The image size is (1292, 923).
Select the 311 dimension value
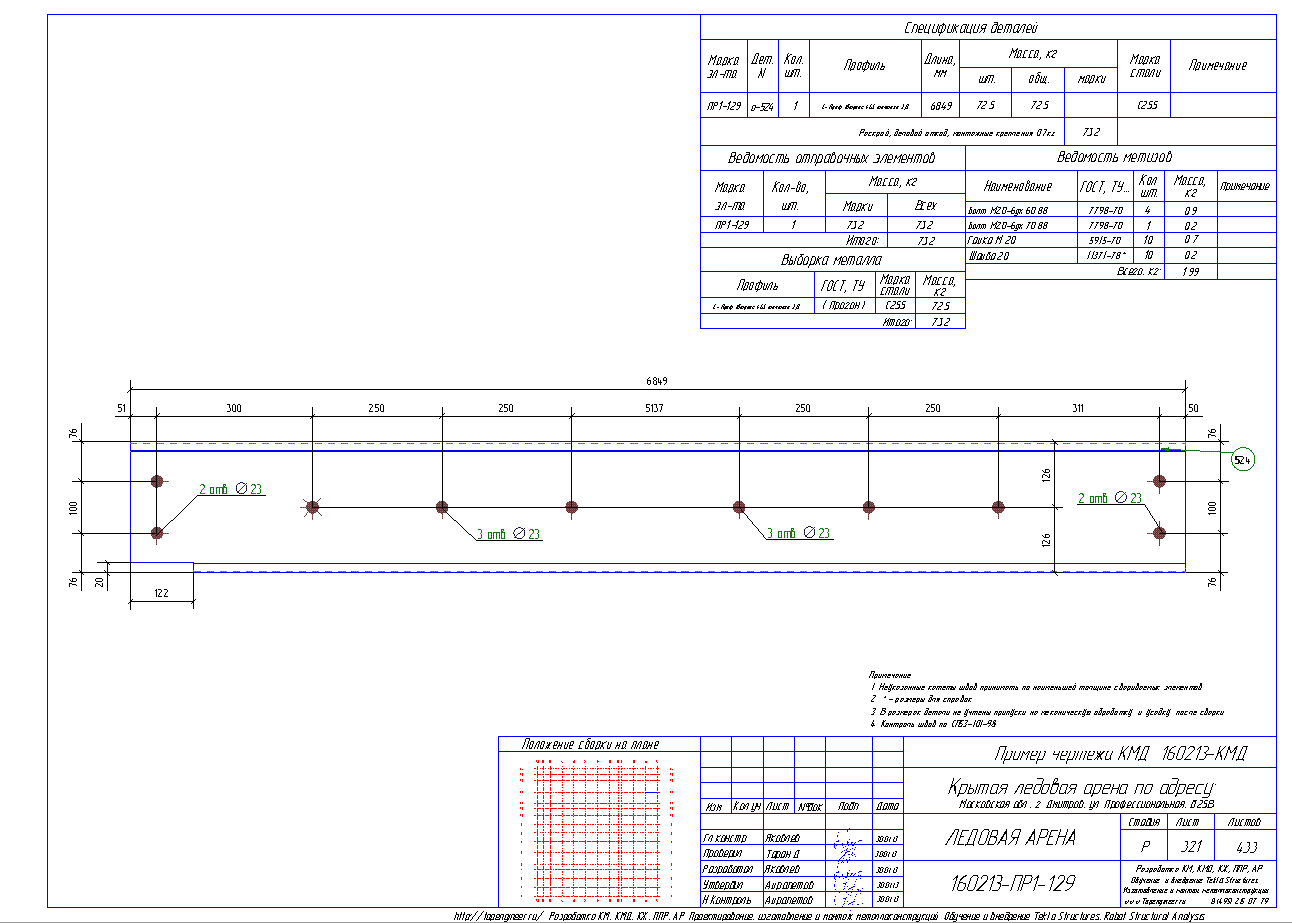(x=1076, y=409)
